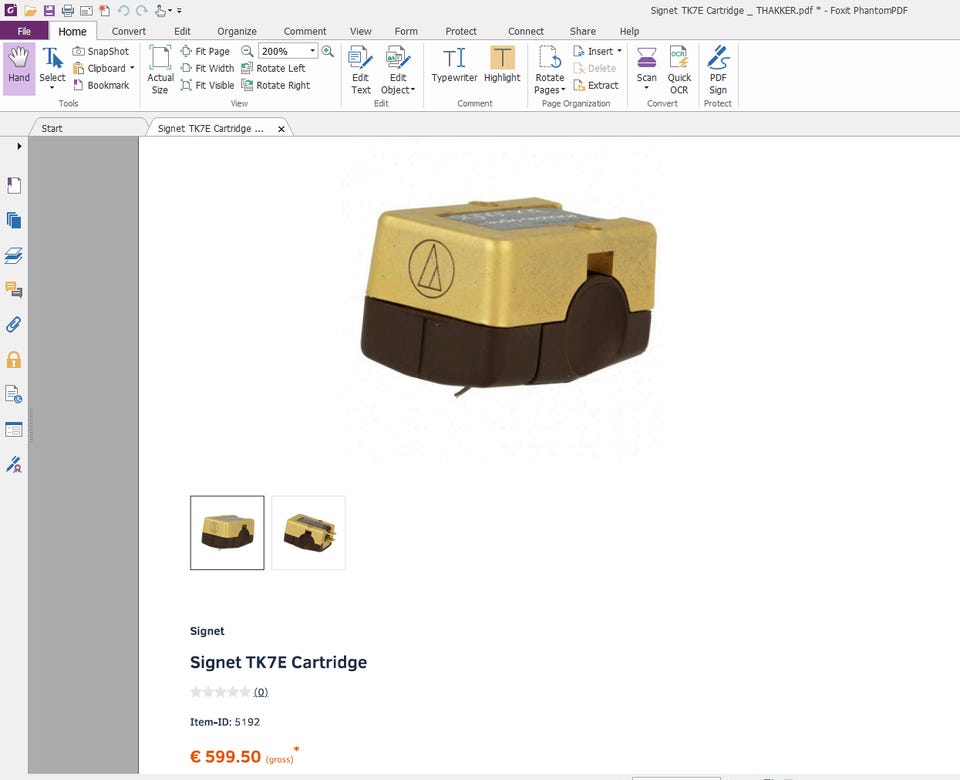This screenshot has height=780, width=960.
Task: Open the security lock panel
Action: [x=14, y=359]
